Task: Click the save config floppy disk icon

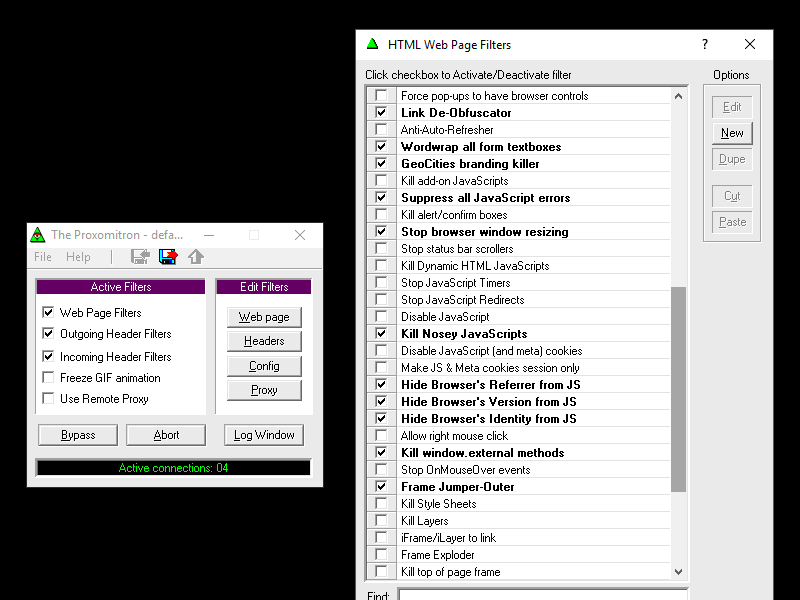Action: (x=168, y=257)
